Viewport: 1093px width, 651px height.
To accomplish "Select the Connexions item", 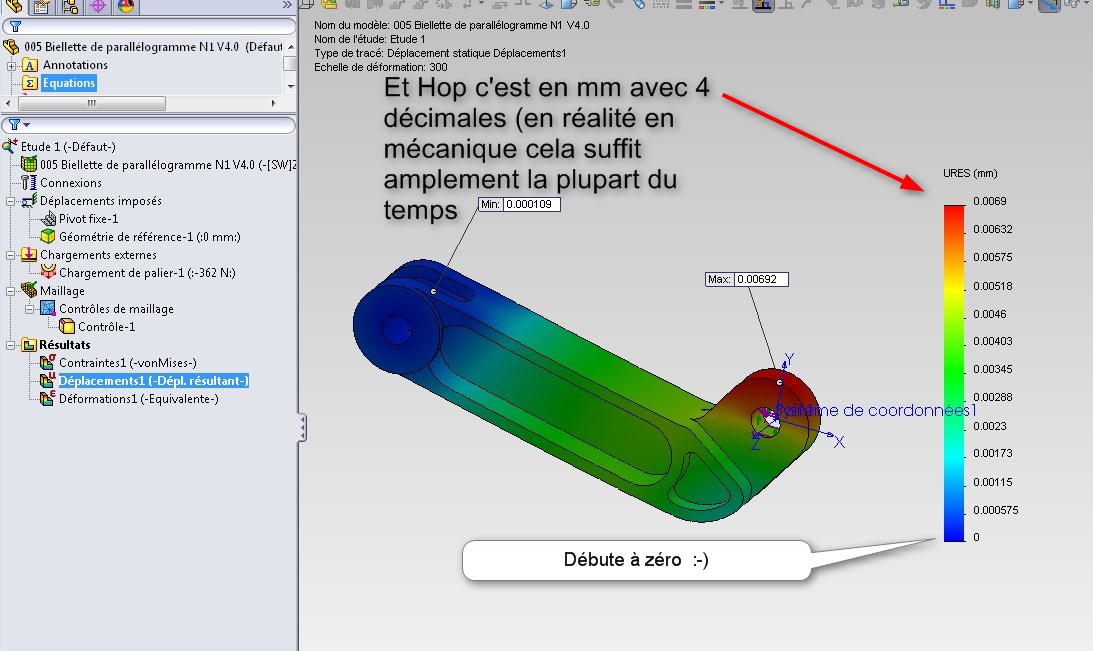I will (x=70, y=183).
